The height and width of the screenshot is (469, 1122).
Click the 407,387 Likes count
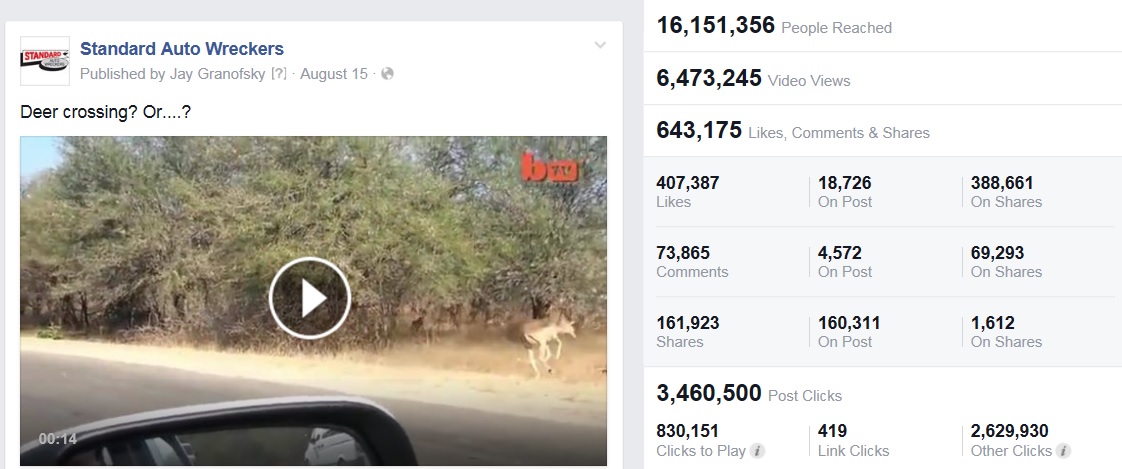tap(688, 183)
